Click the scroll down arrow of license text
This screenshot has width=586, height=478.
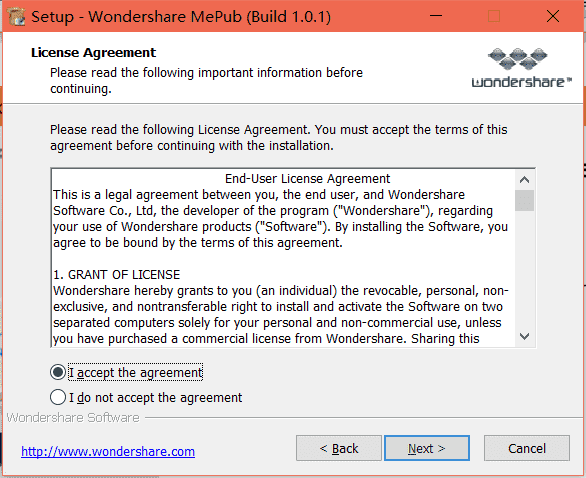(524, 336)
